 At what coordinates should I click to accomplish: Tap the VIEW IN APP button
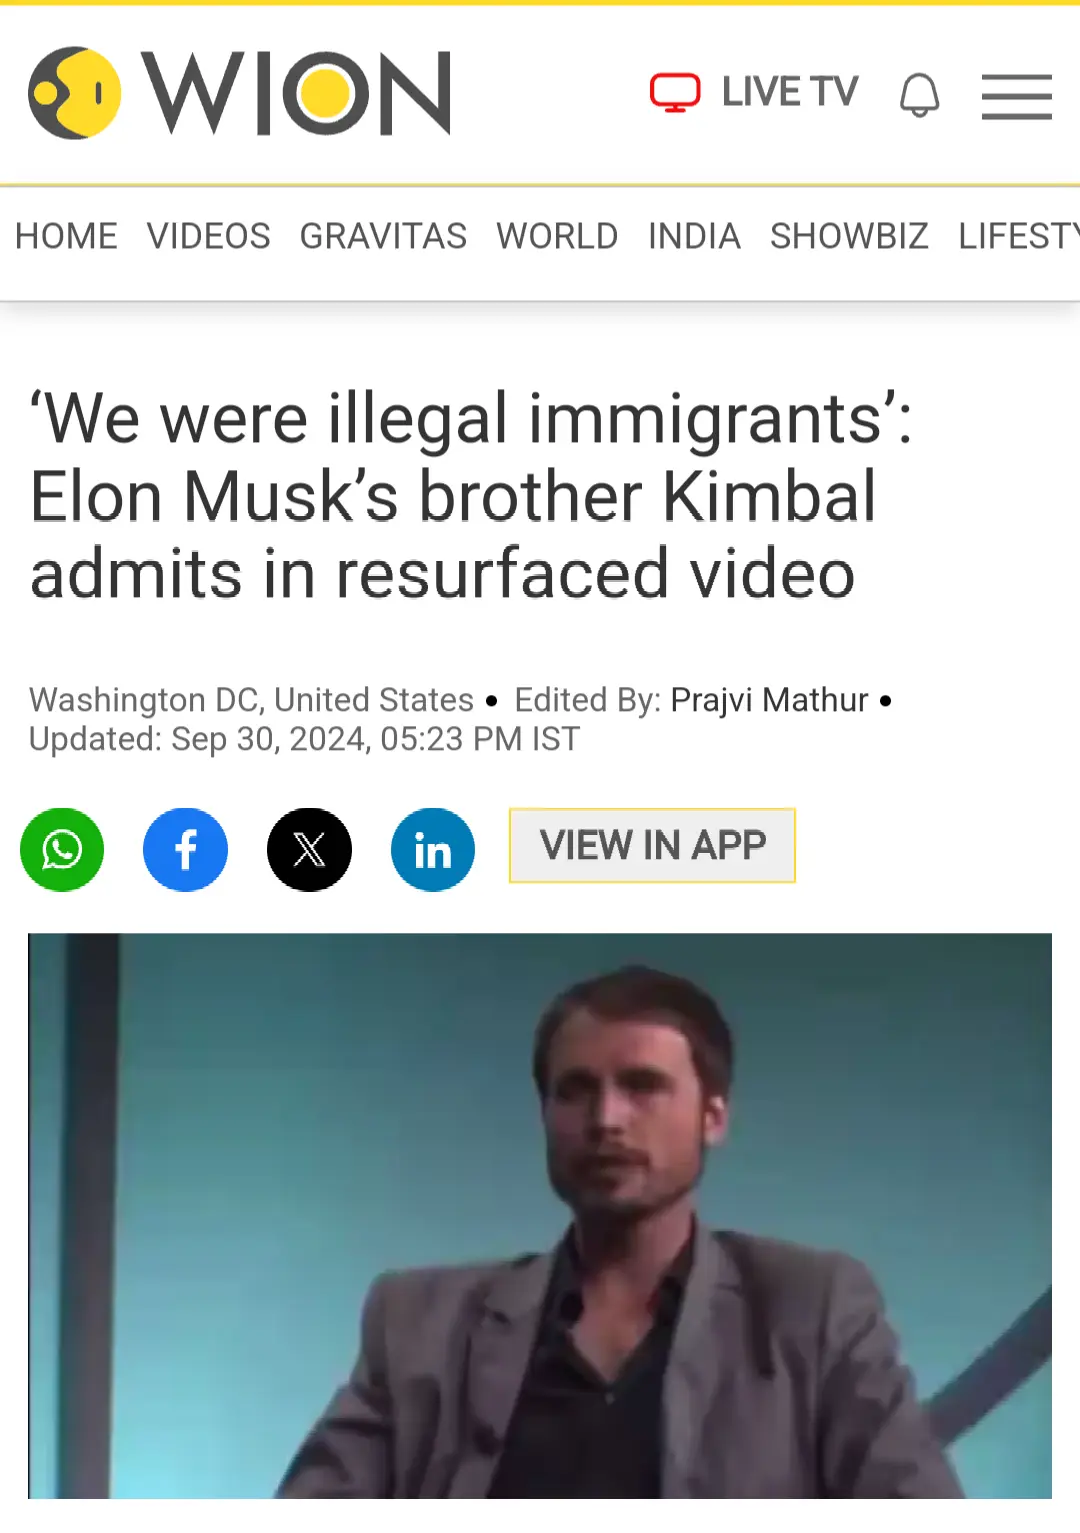point(652,846)
